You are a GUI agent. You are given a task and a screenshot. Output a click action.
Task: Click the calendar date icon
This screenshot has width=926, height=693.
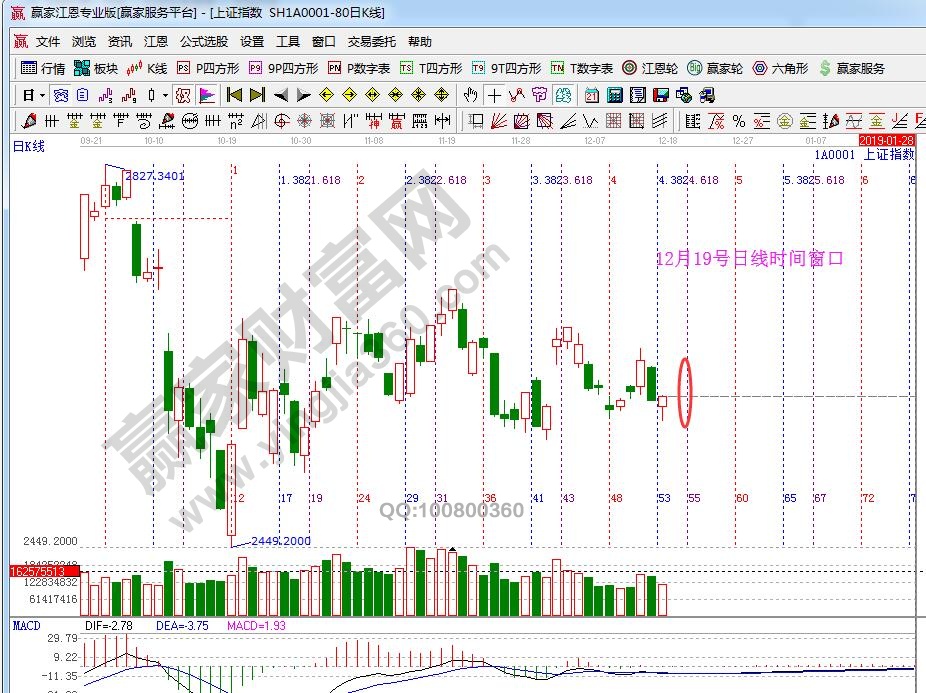coord(592,96)
